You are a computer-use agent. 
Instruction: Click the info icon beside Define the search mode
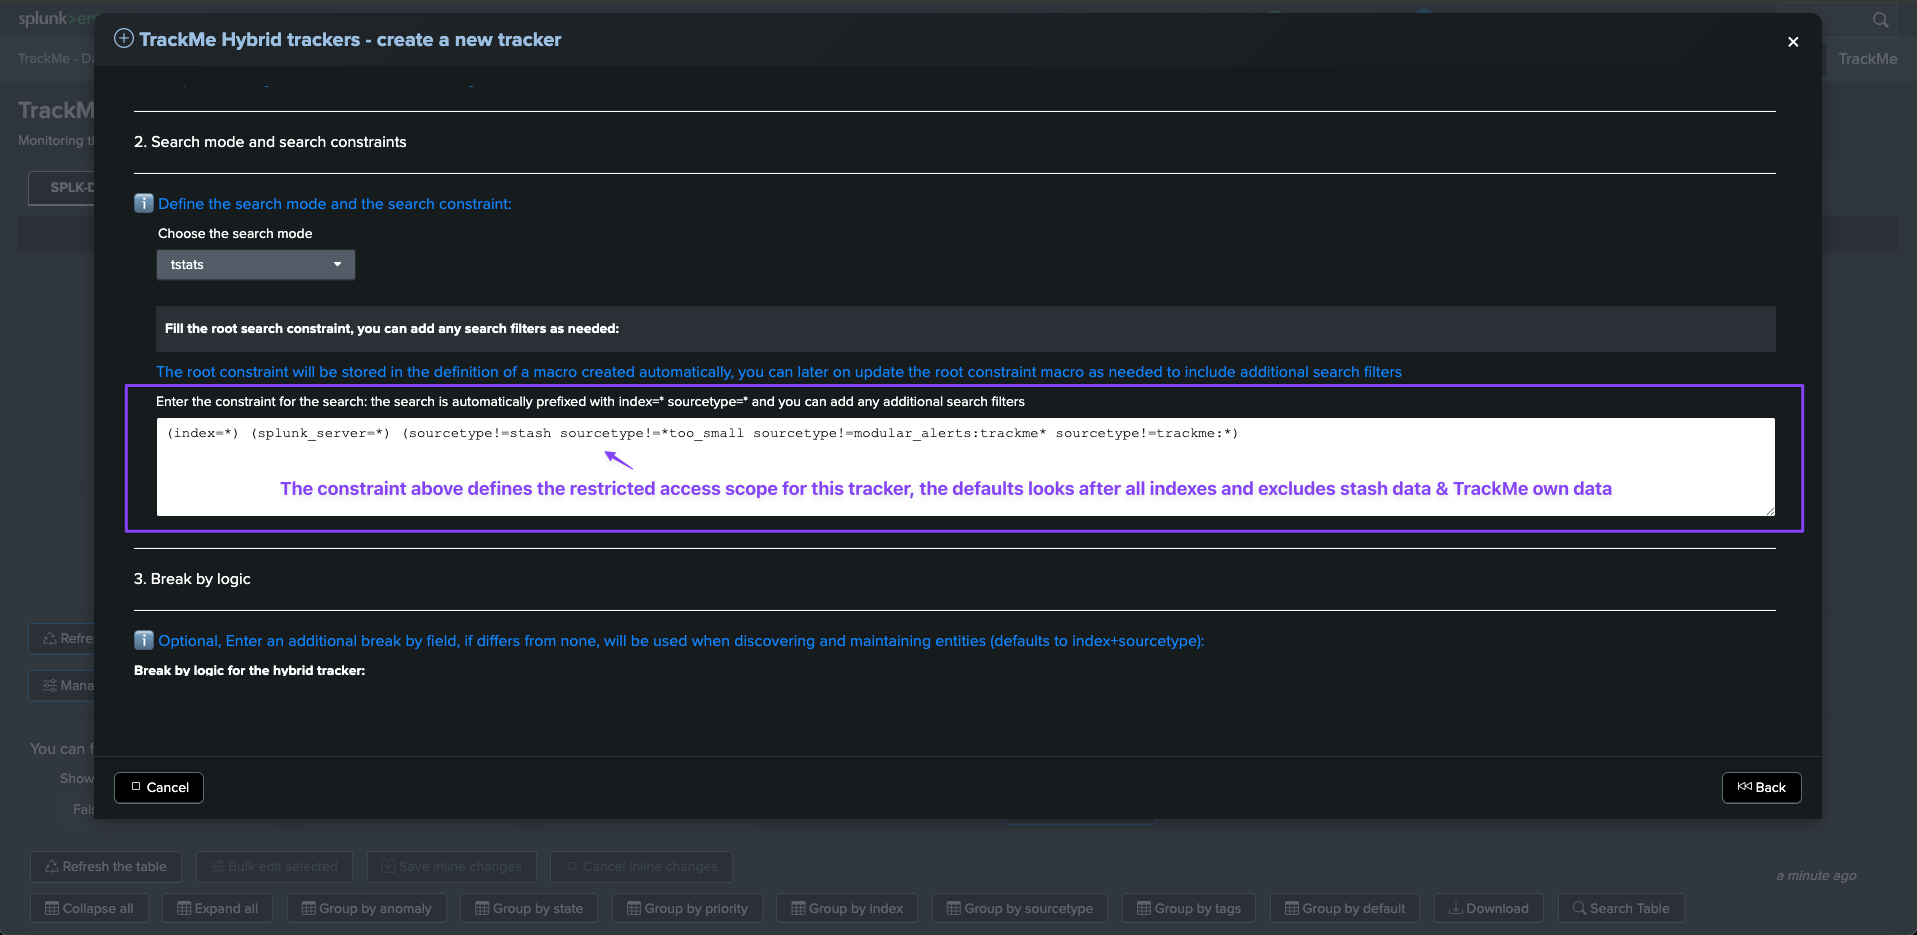click(x=144, y=204)
